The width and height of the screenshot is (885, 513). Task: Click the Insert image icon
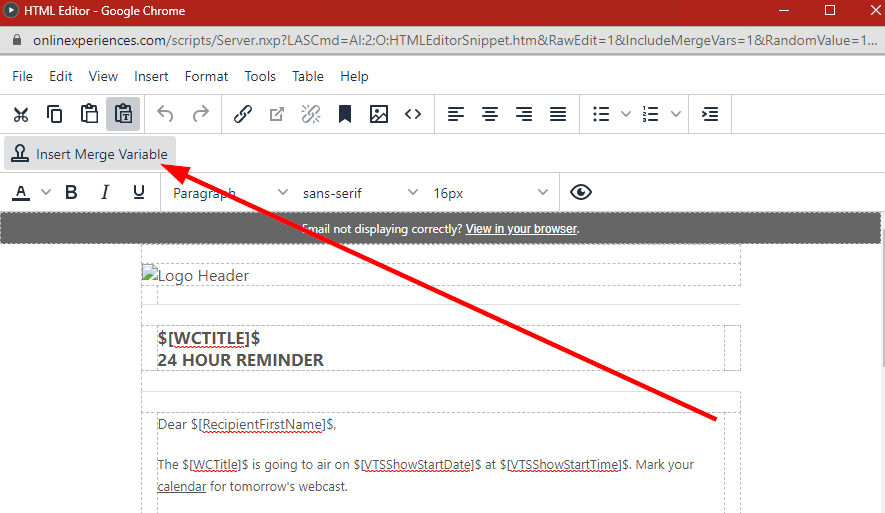point(379,115)
